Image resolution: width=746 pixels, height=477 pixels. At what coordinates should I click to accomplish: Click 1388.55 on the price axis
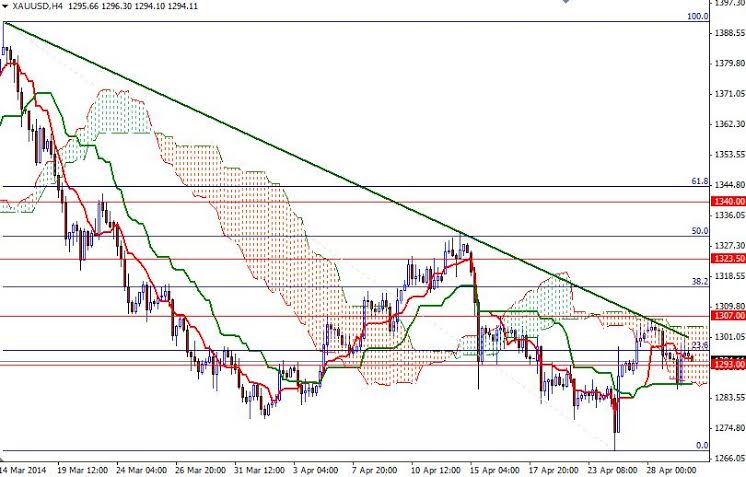(729, 33)
